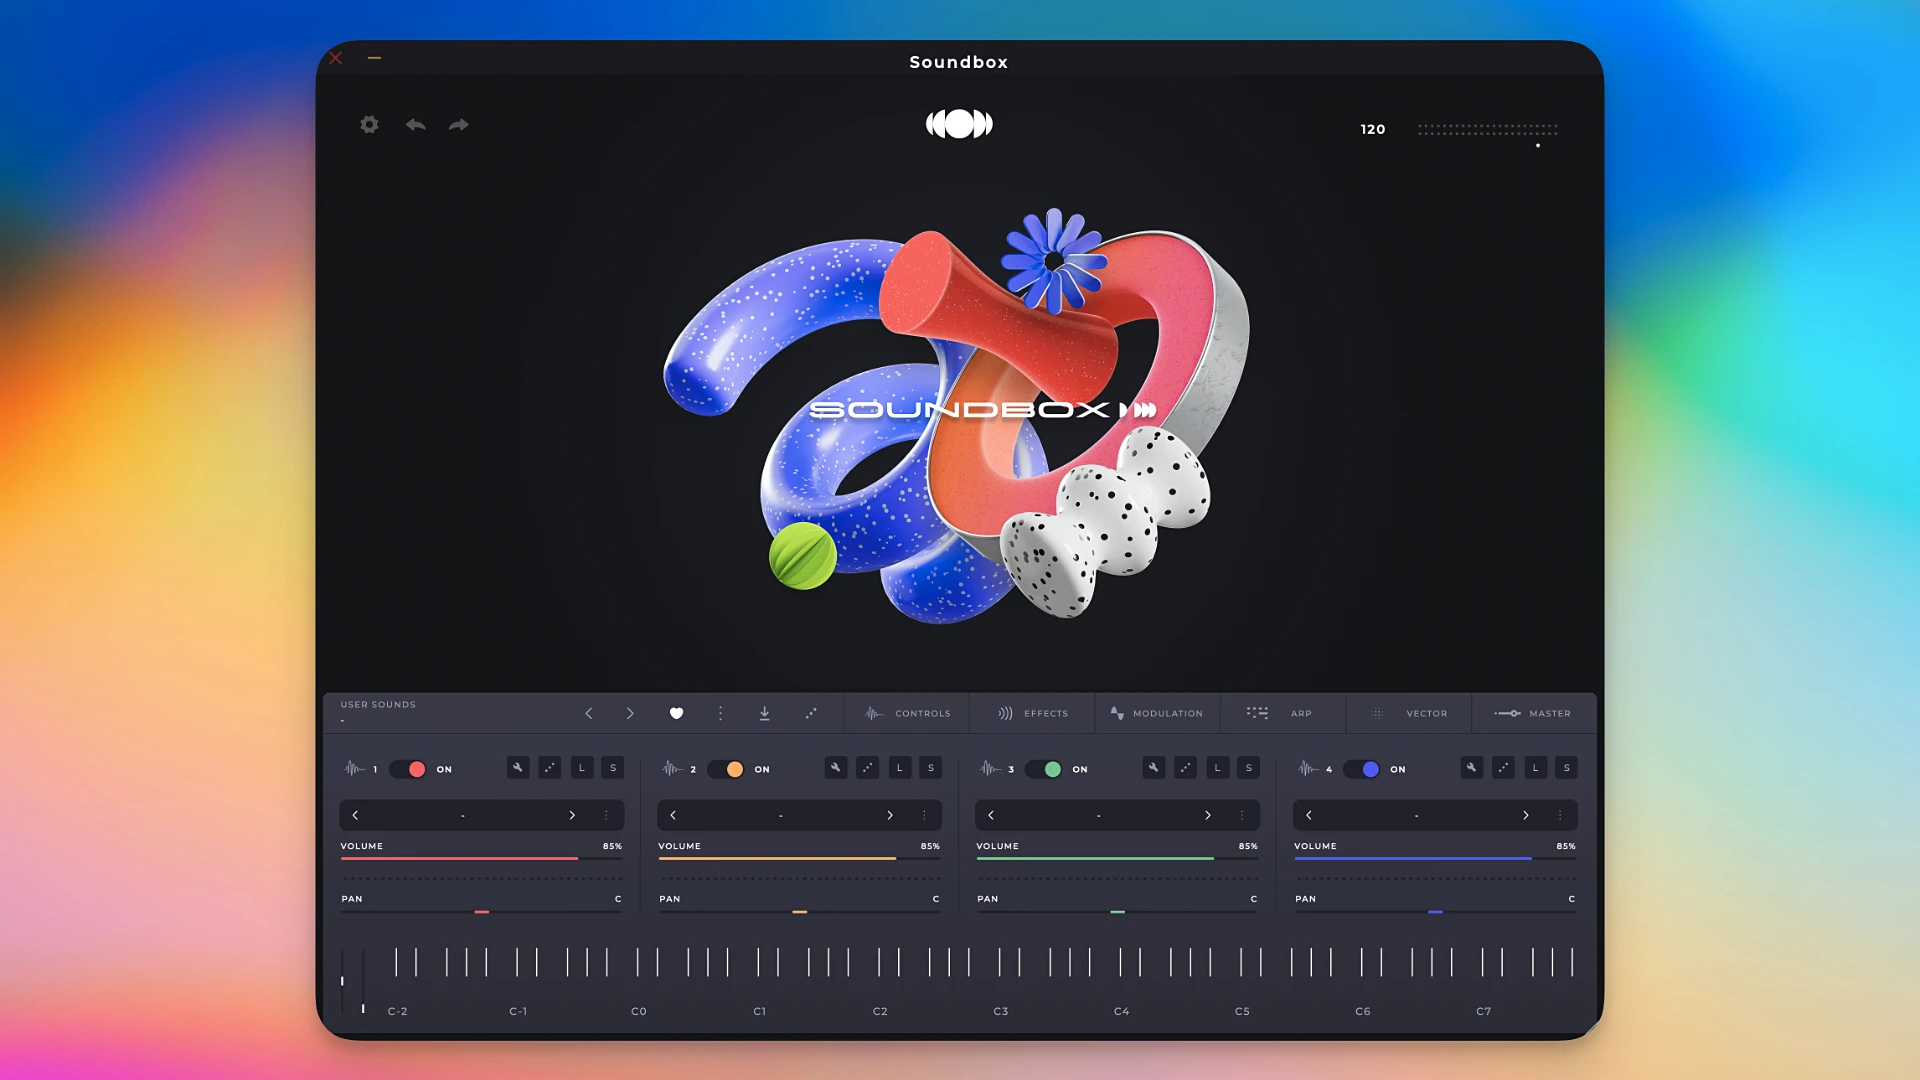Click the redo arrow icon
Screen dimensions: 1920x1080
pos(459,125)
